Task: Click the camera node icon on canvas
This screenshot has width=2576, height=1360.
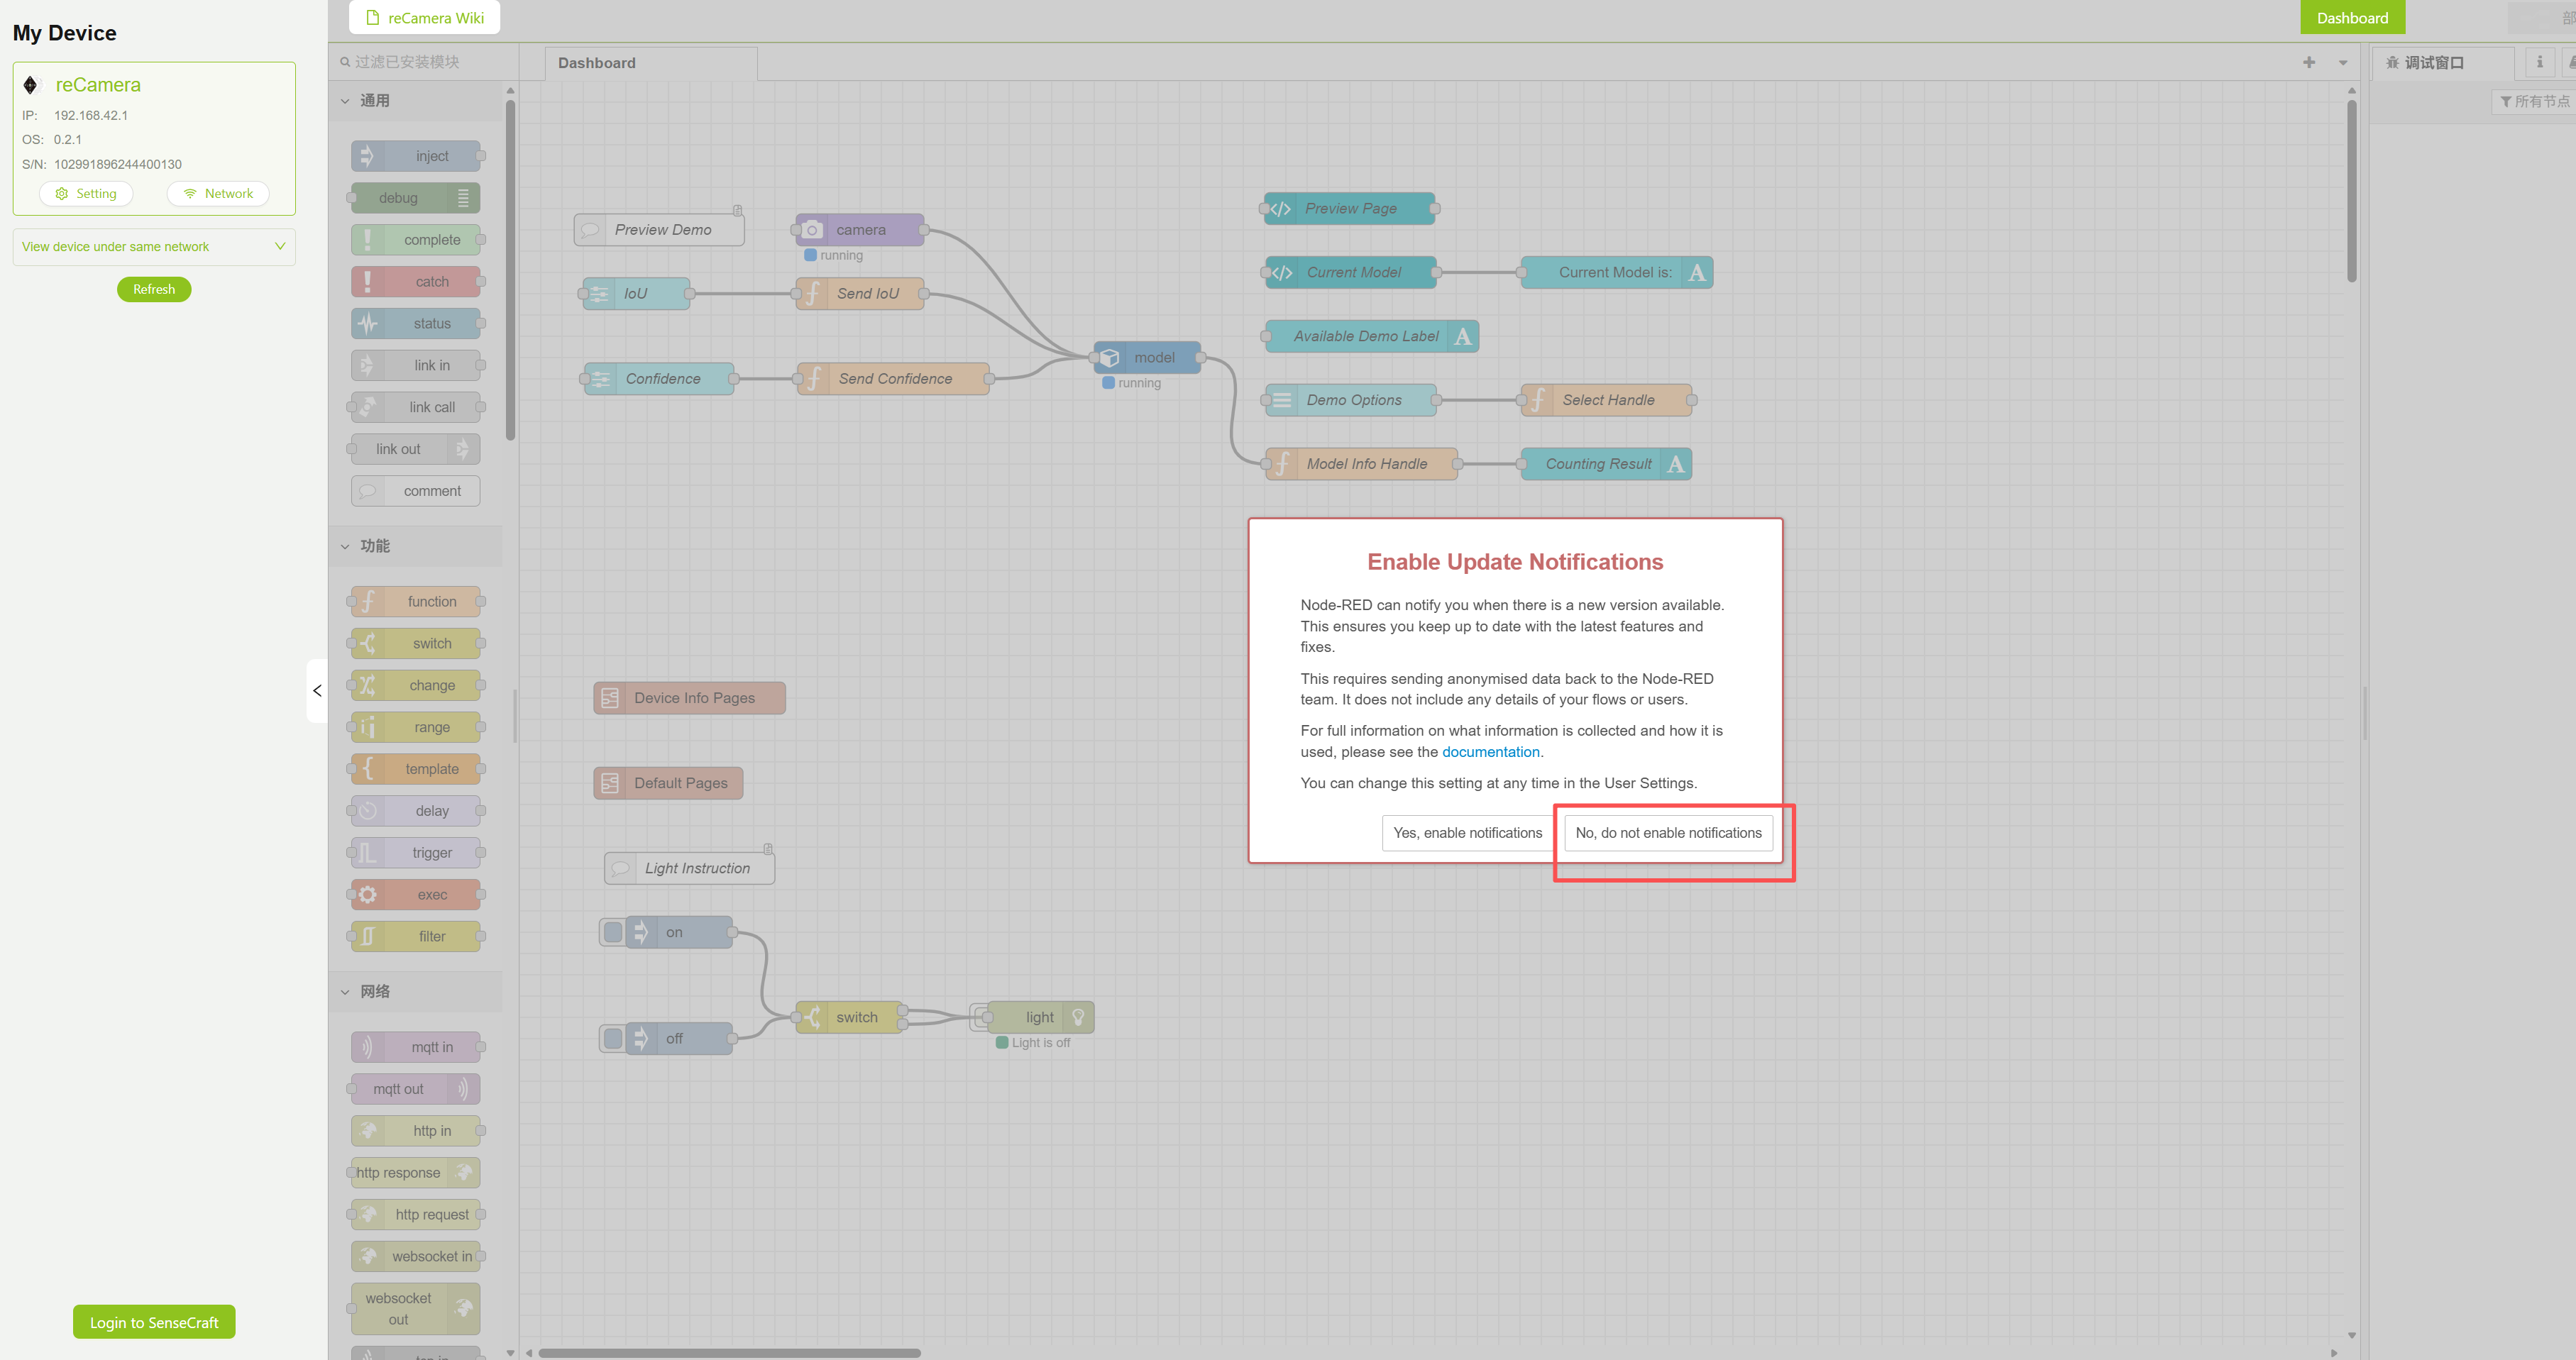Action: (x=812, y=230)
